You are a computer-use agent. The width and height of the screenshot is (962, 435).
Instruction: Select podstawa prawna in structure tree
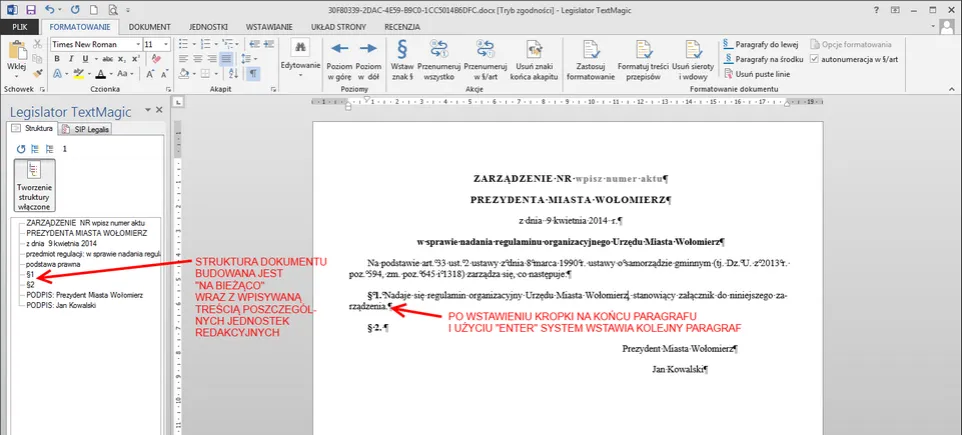(53, 264)
